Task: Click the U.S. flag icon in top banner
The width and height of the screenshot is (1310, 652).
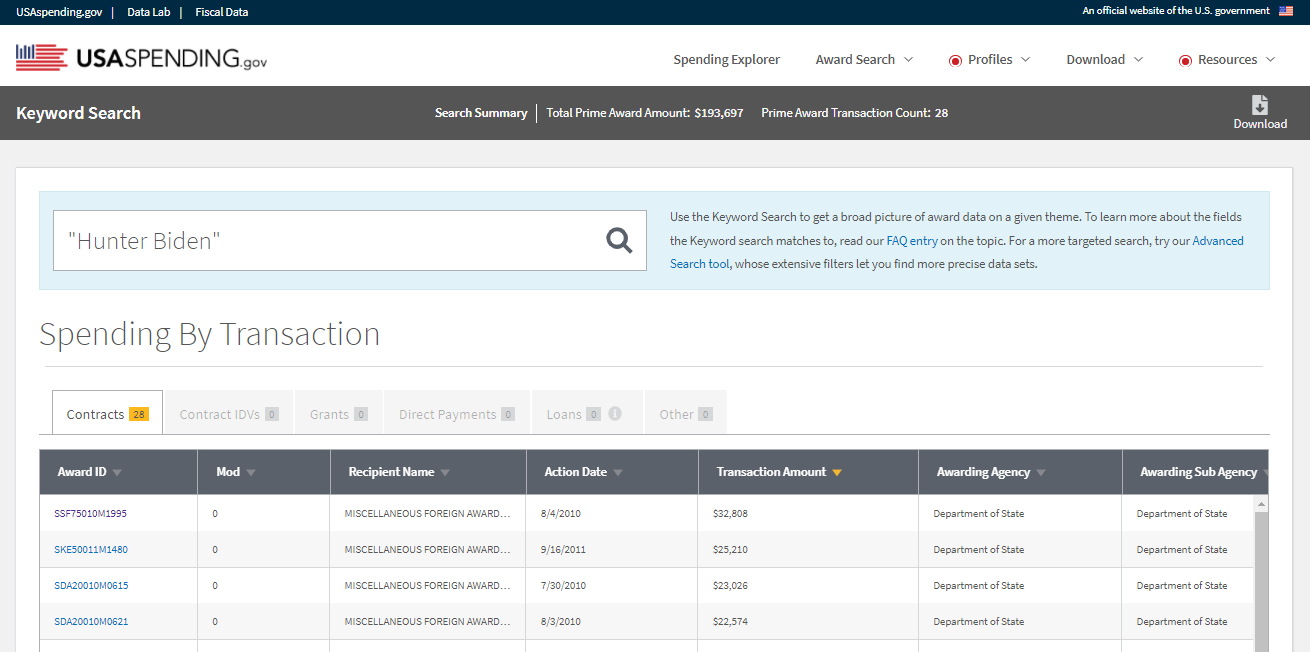Action: click(x=1286, y=11)
